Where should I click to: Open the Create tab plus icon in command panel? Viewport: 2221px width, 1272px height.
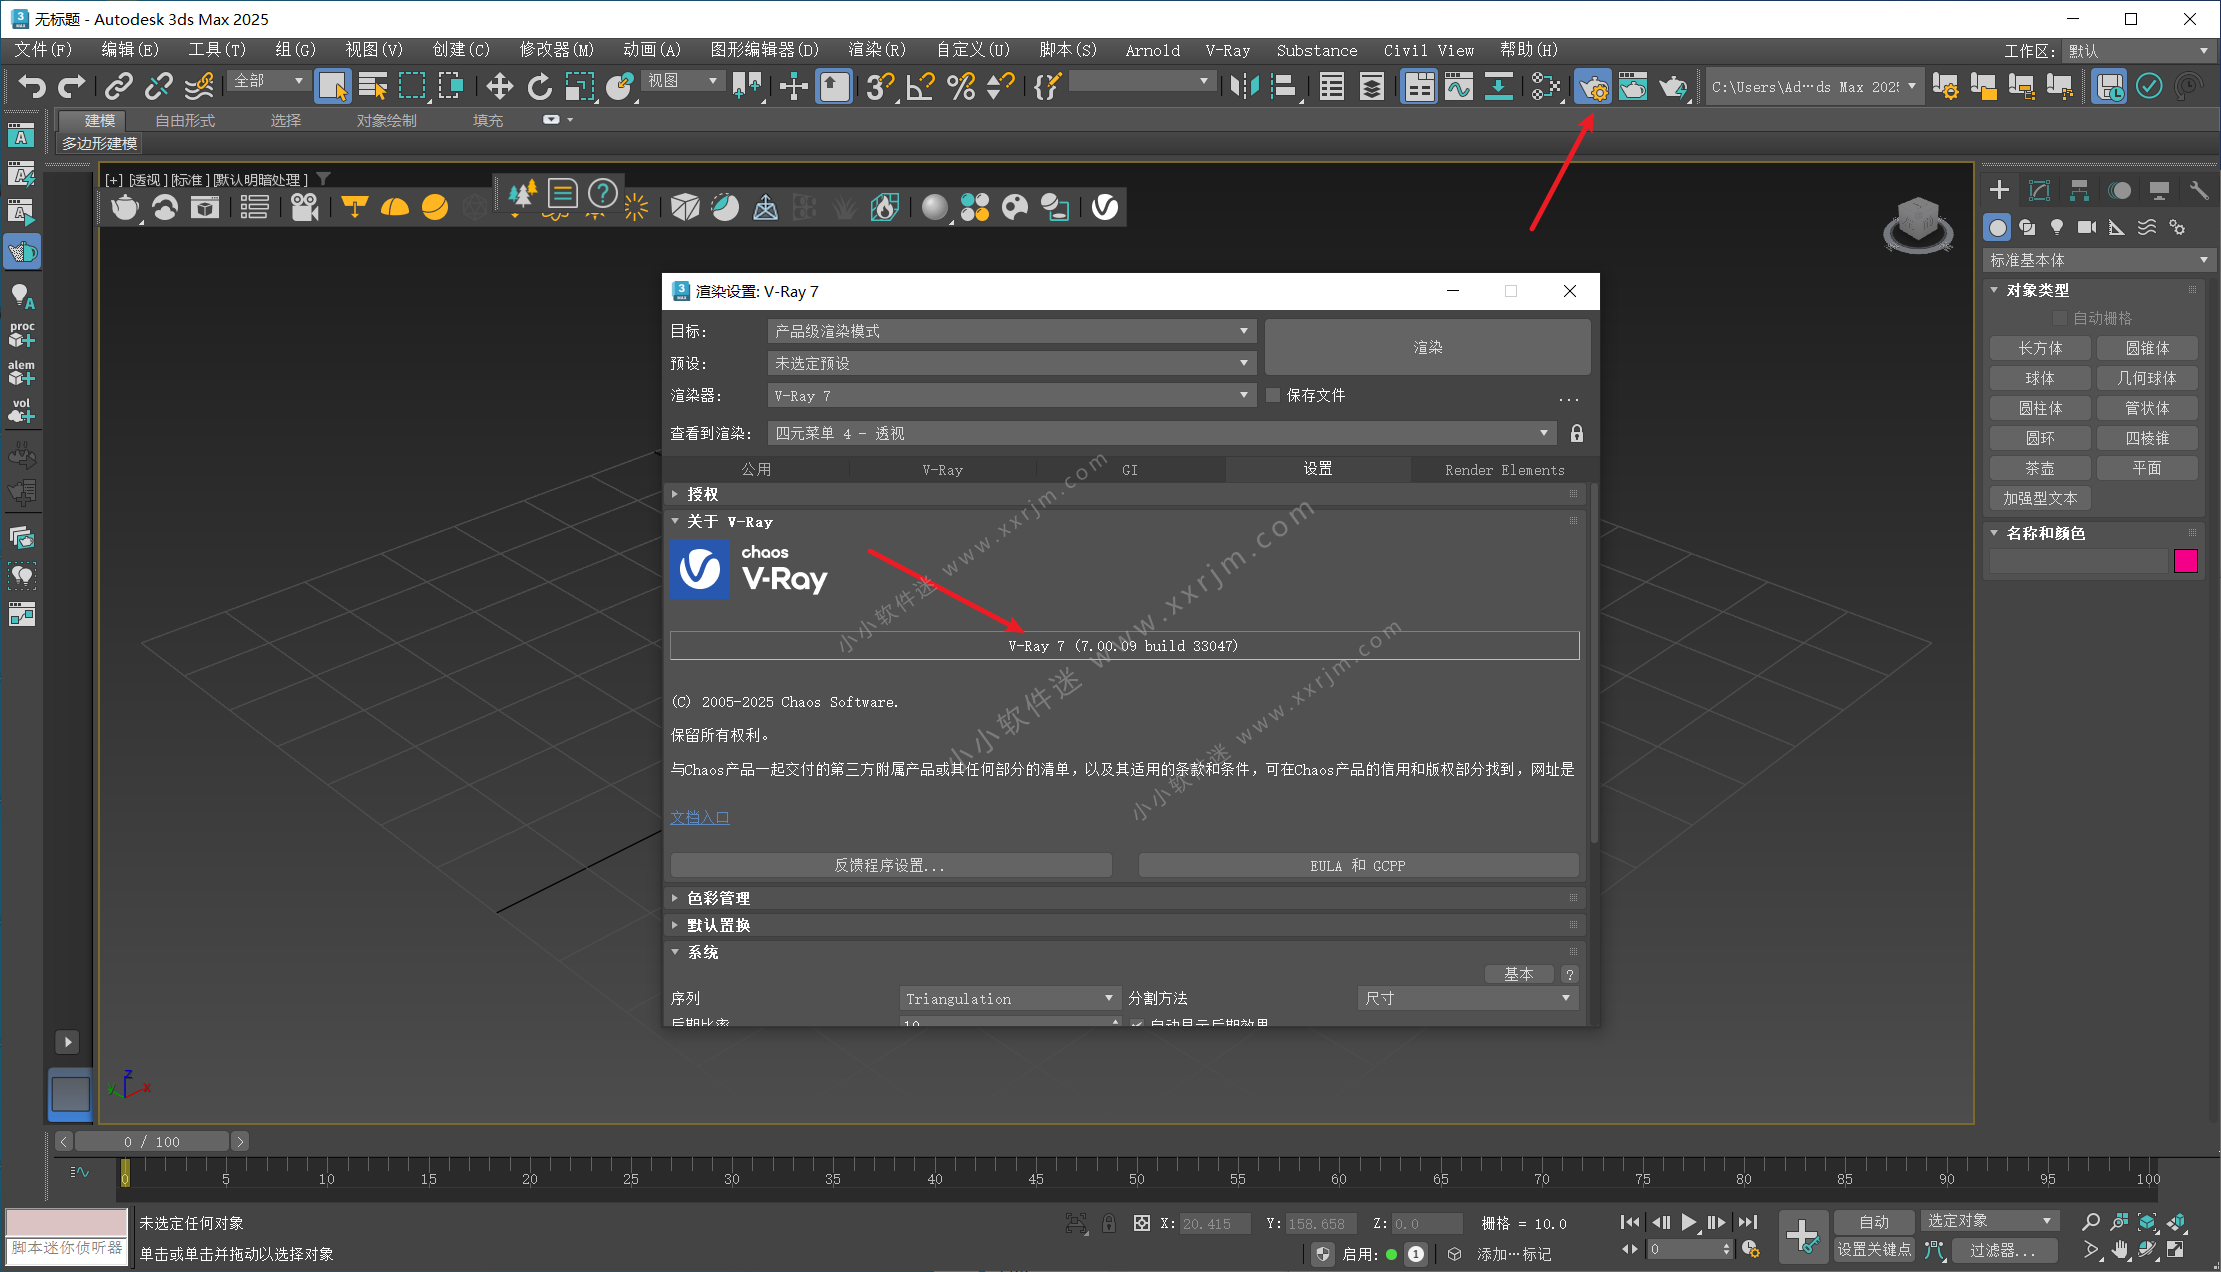pos(1999,190)
